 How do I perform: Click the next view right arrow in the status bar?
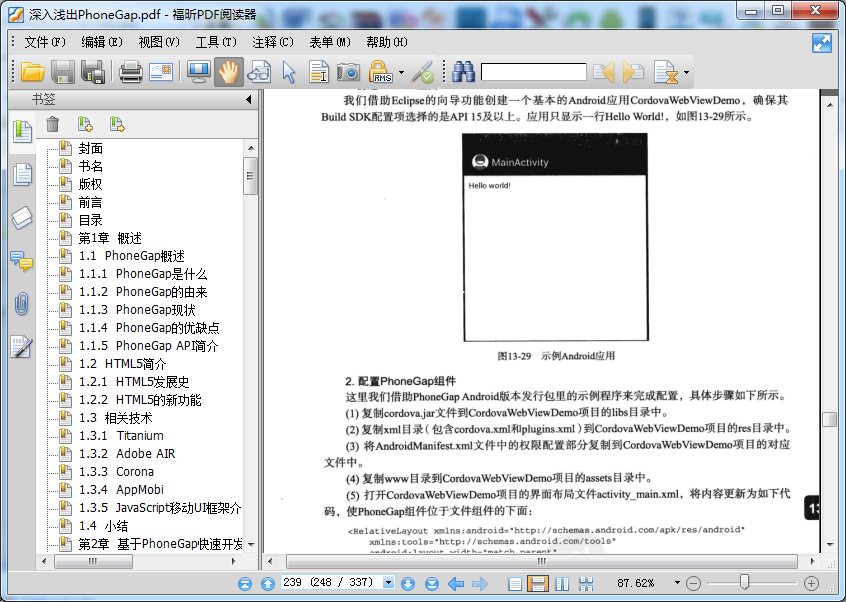click(480, 583)
